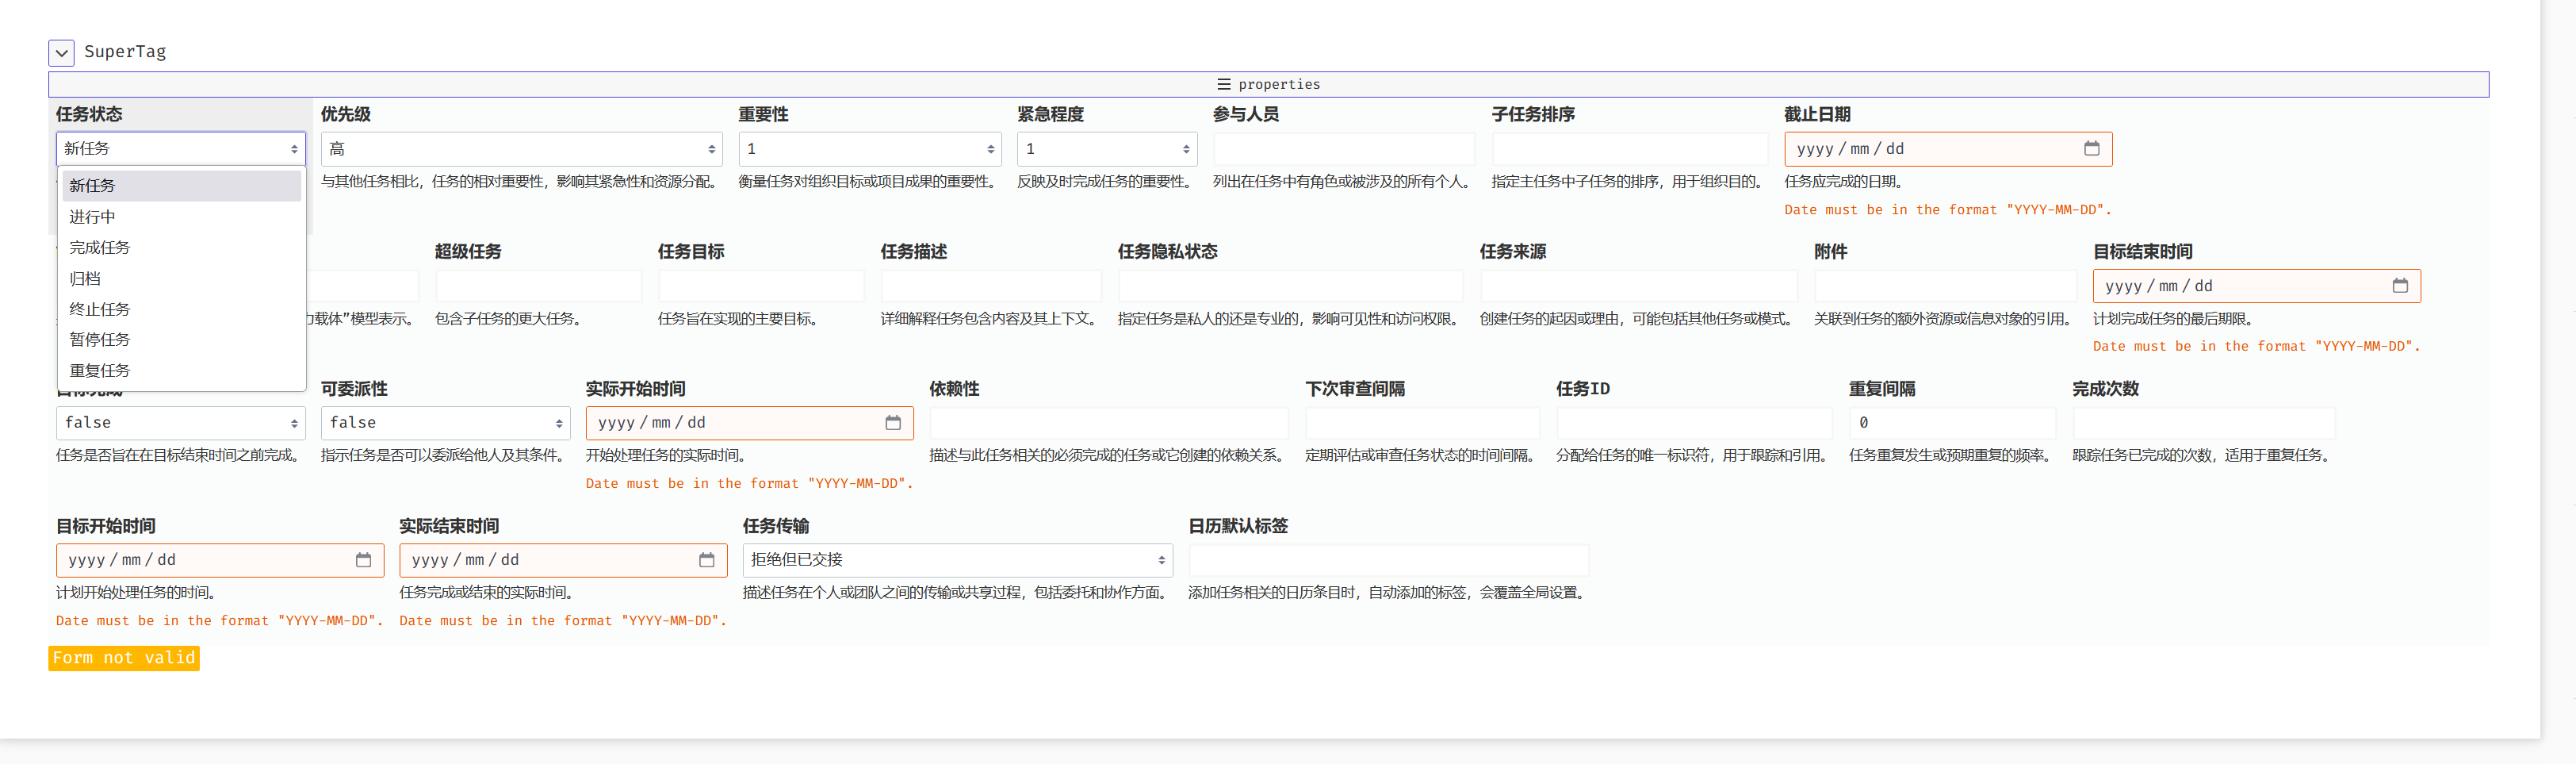Pick 归档 in the status list
The image size is (2576, 764).
coord(85,279)
